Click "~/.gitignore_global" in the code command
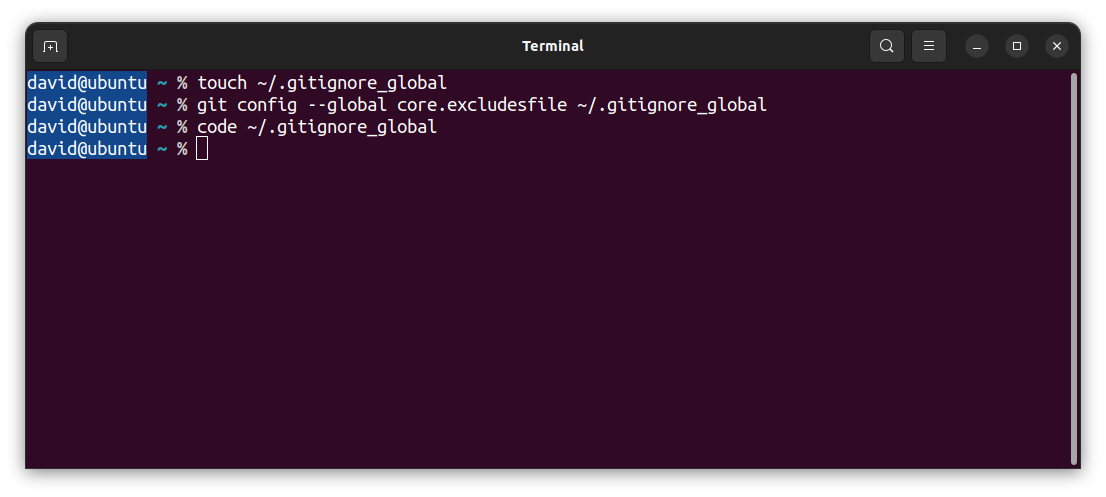Image resolution: width=1106 pixels, height=497 pixels. point(341,127)
